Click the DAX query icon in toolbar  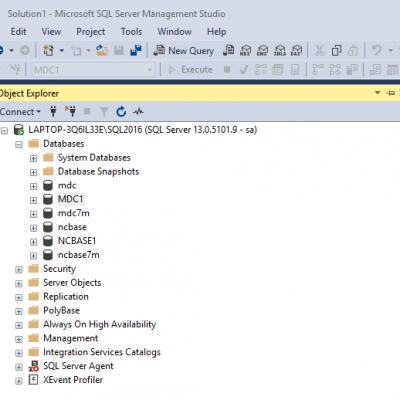(296, 51)
